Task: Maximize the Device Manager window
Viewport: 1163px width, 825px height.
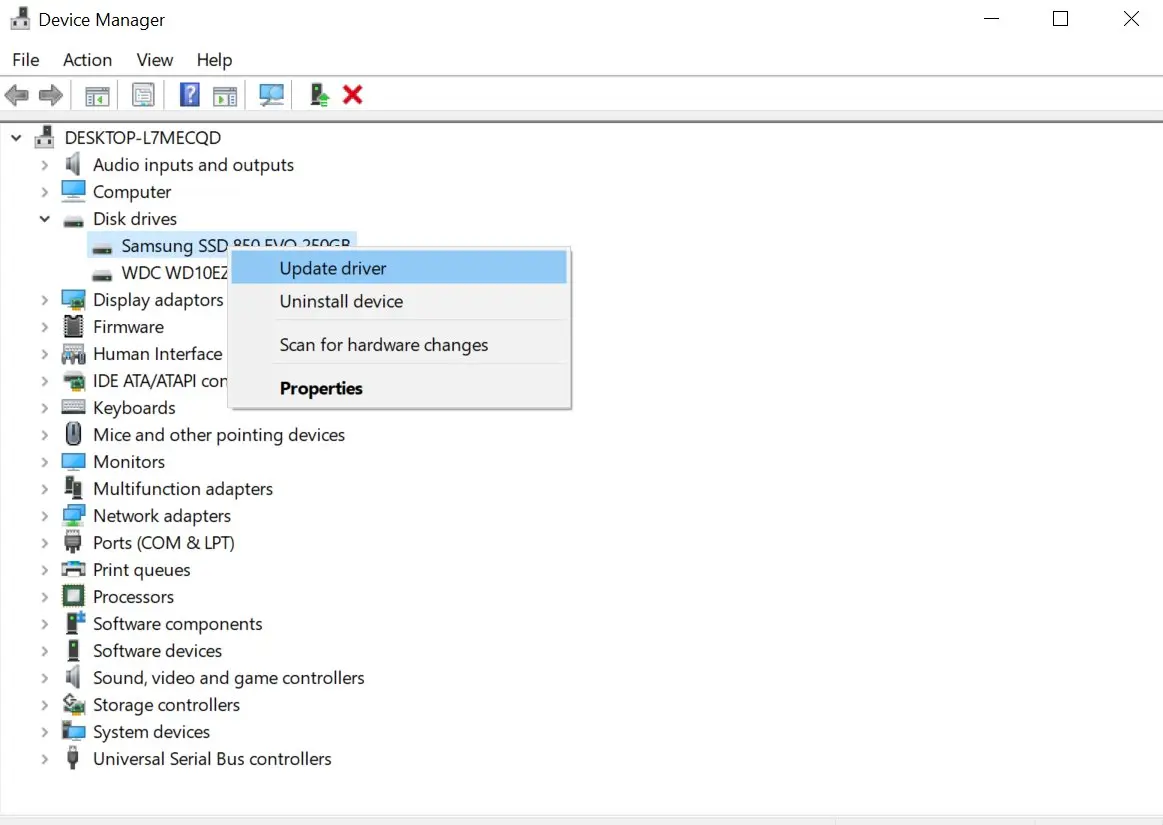Action: tap(1061, 19)
